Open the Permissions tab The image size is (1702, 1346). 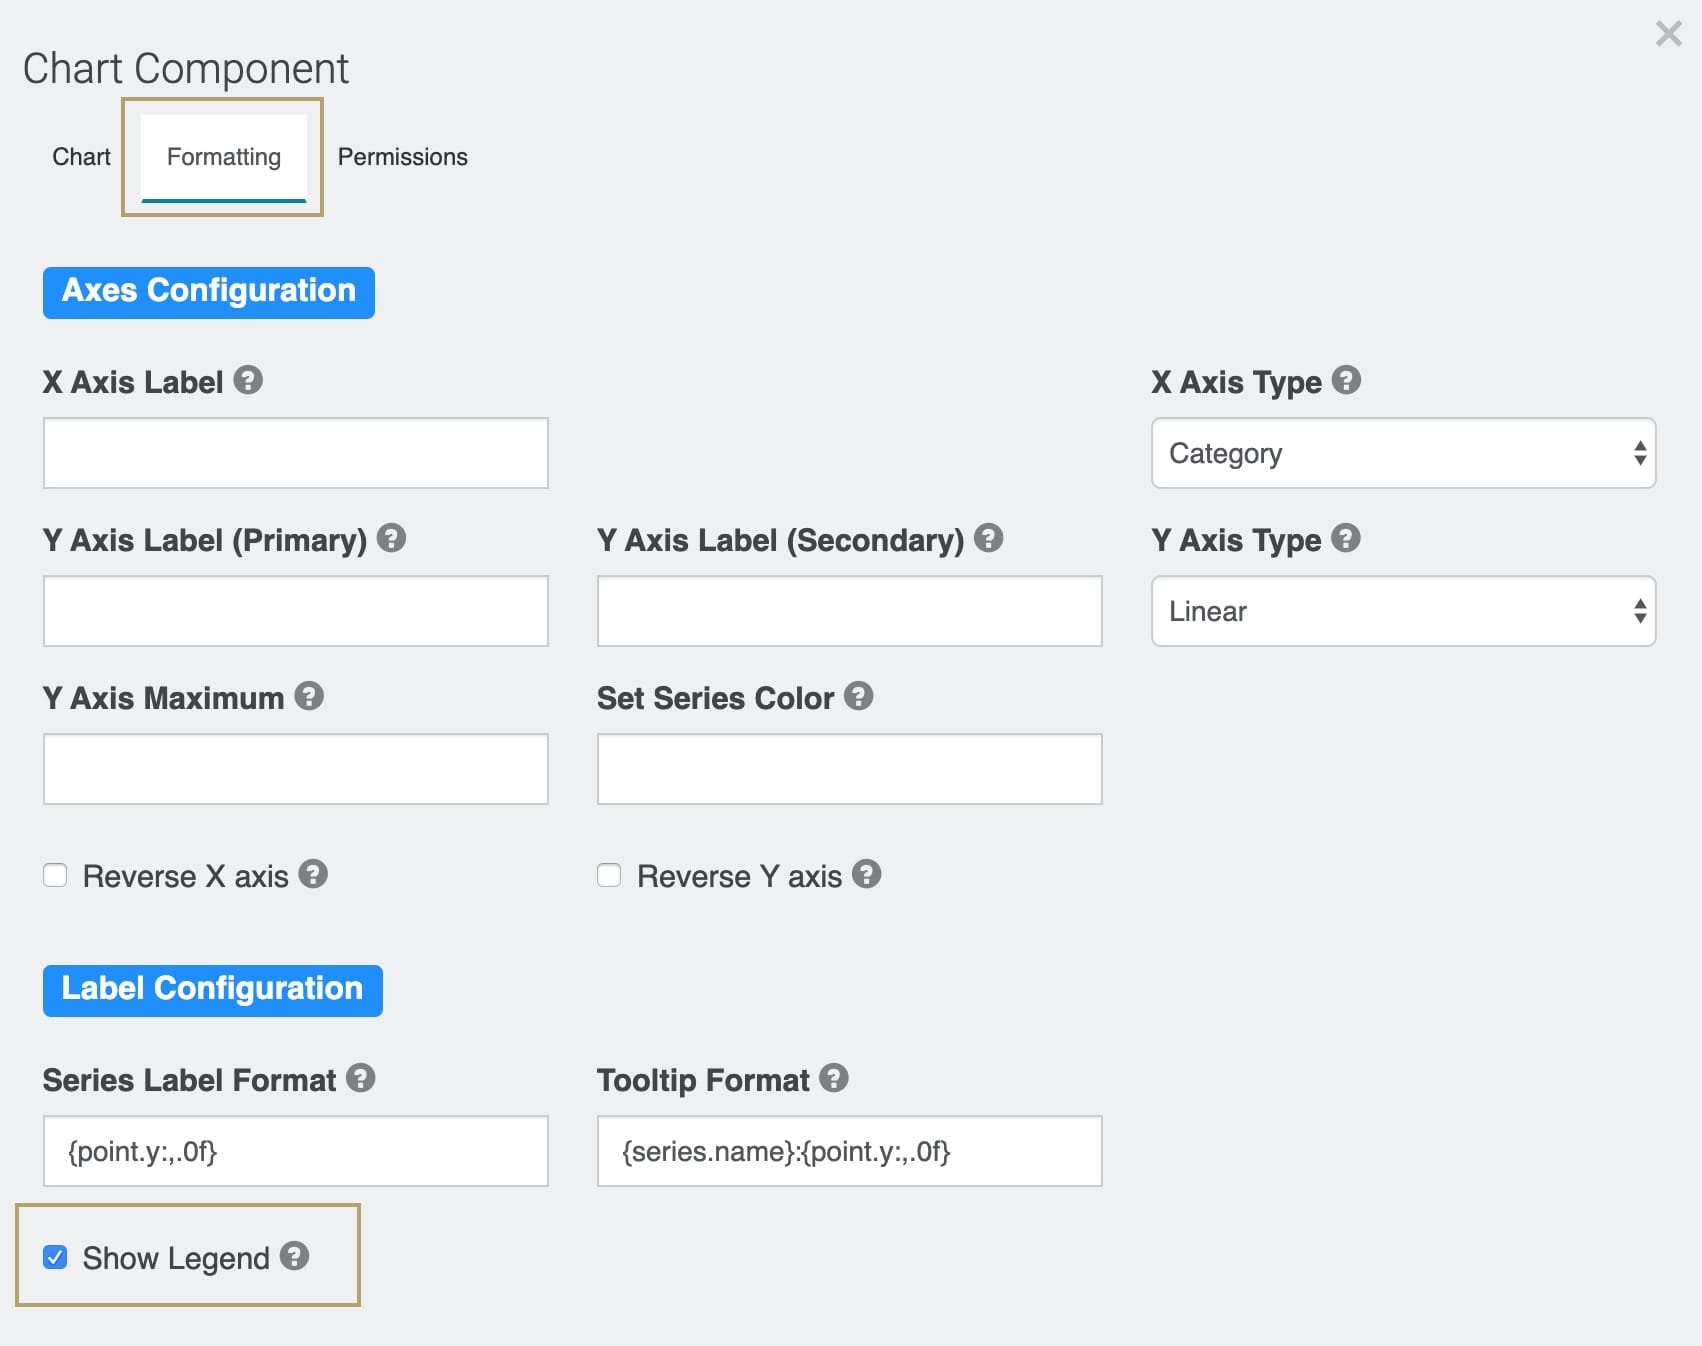402,157
